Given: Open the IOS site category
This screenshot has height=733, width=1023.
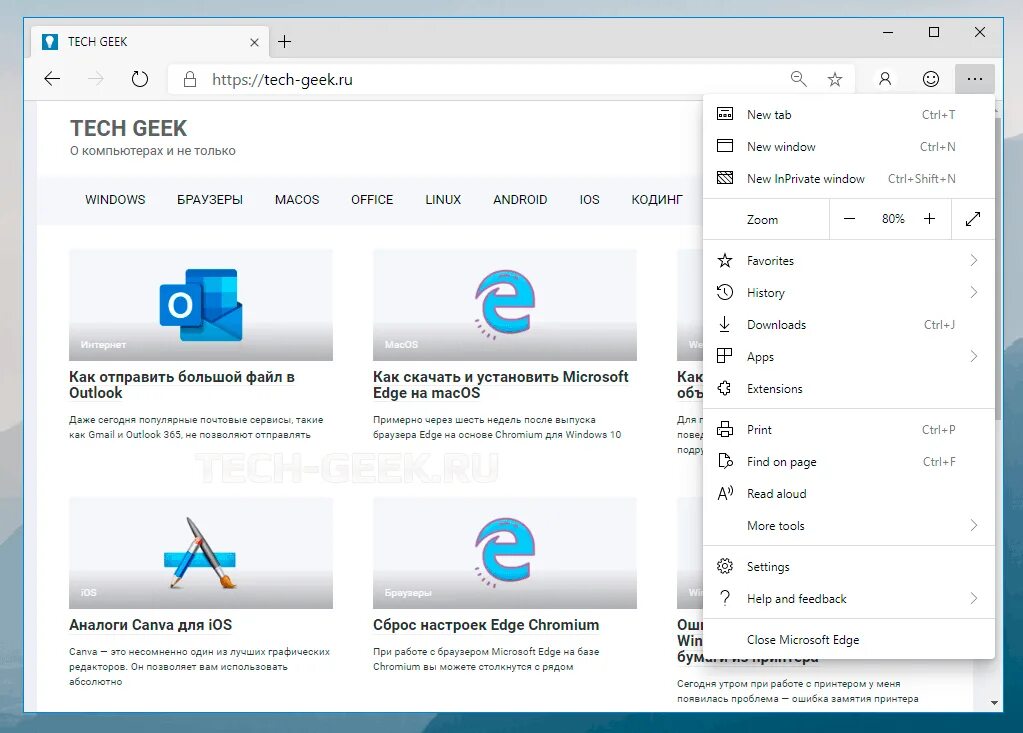Looking at the screenshot, I should pos(589,200).
